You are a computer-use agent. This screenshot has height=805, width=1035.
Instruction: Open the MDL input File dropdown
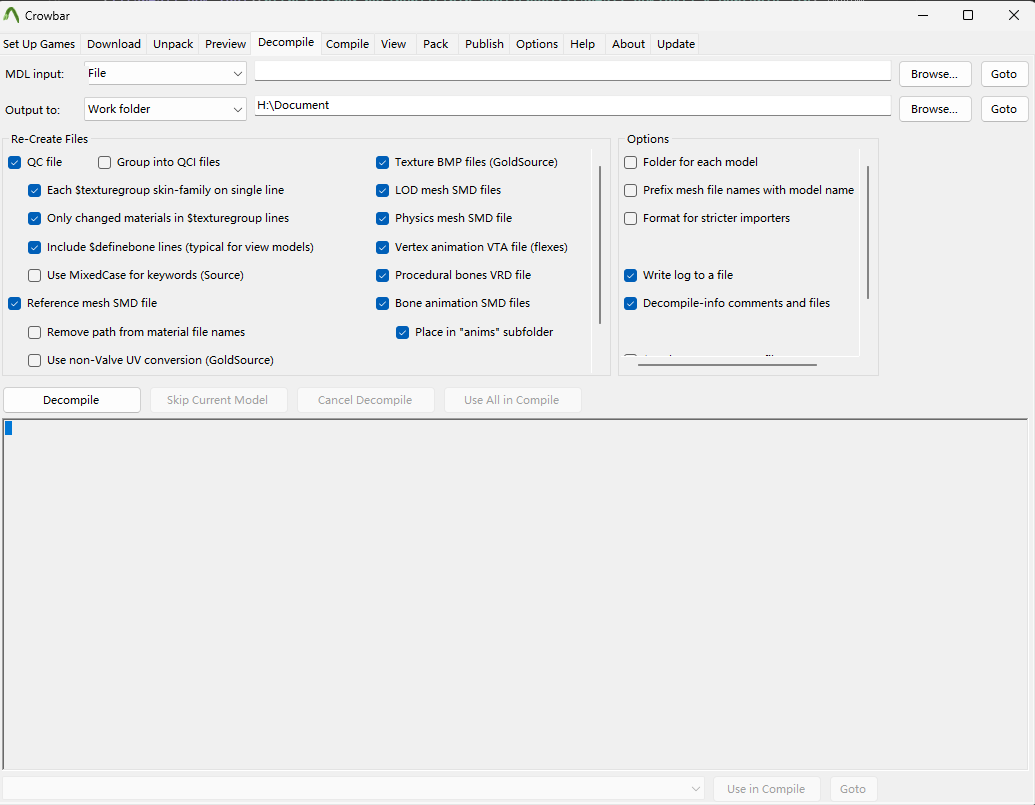pos(166,74)
